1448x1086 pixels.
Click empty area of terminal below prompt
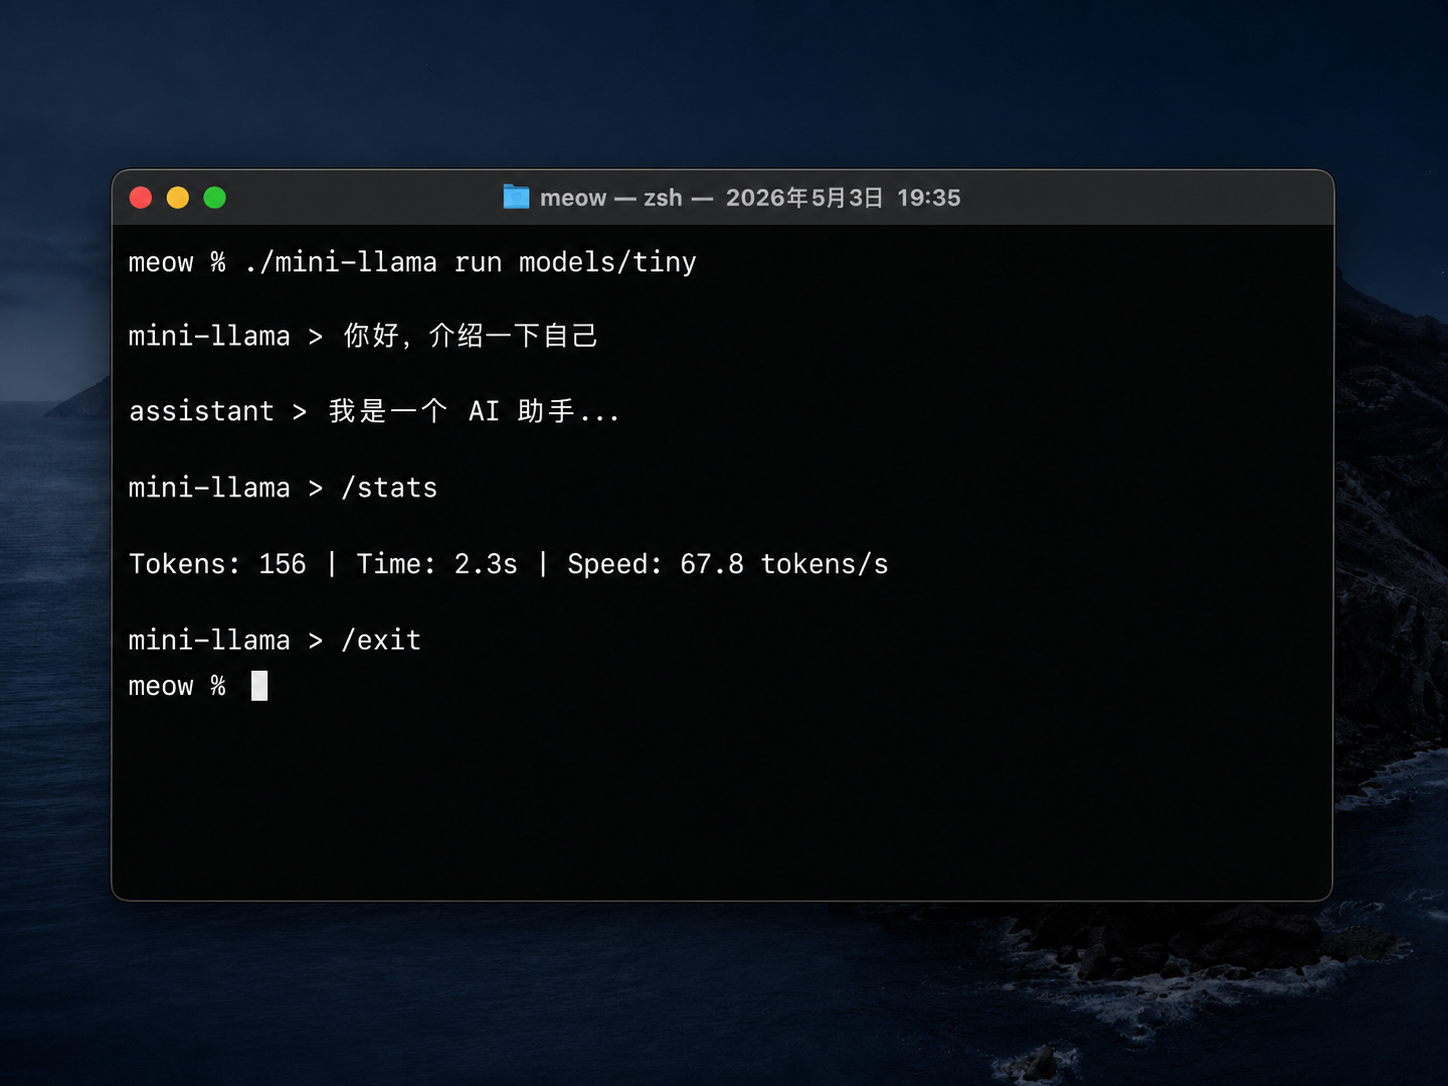pos(722,800)
